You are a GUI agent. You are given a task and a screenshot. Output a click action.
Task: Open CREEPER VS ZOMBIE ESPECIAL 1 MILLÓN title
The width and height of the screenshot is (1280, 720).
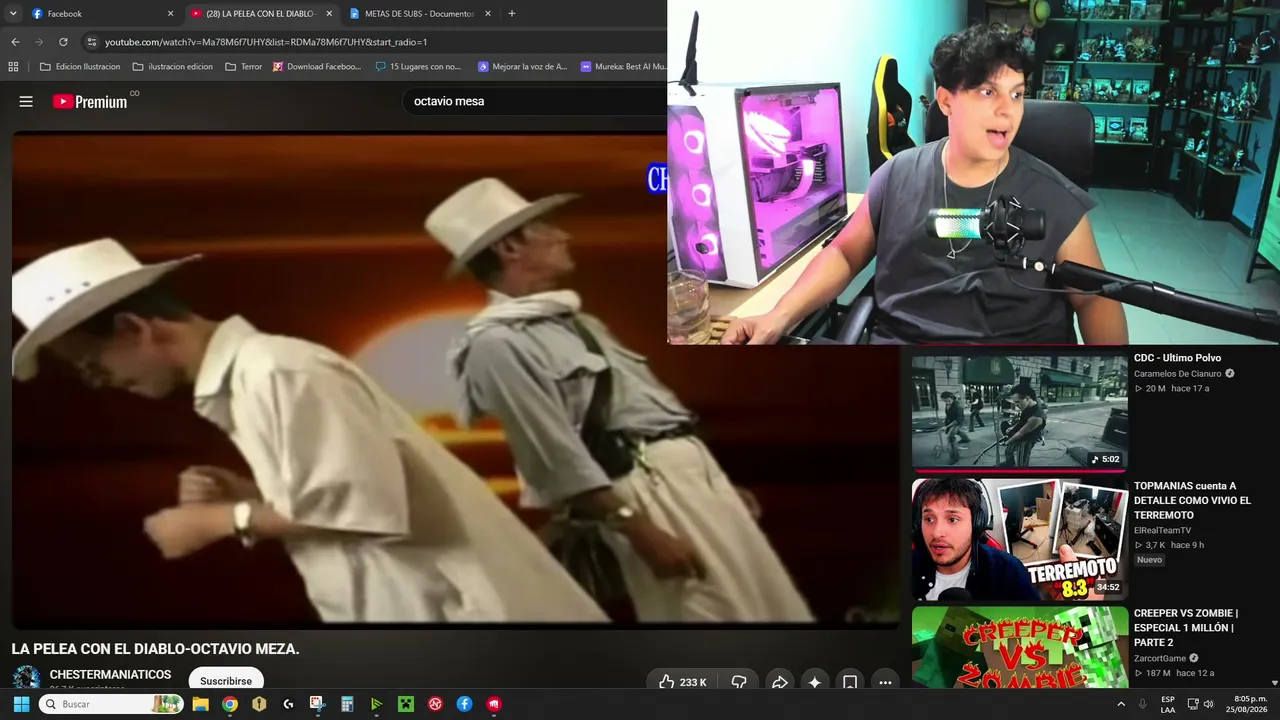tap(1186, 628)
